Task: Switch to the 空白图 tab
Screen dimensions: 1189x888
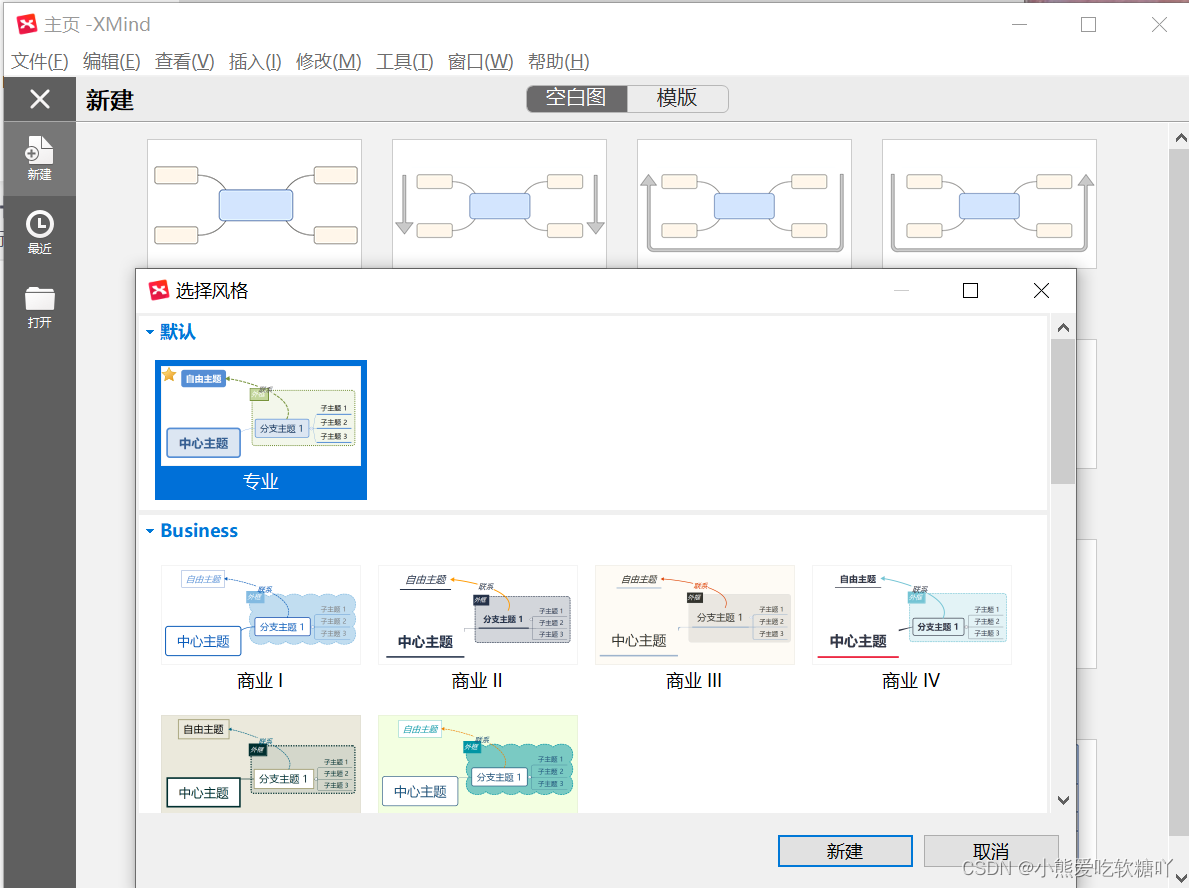Action: pos(576,99)
